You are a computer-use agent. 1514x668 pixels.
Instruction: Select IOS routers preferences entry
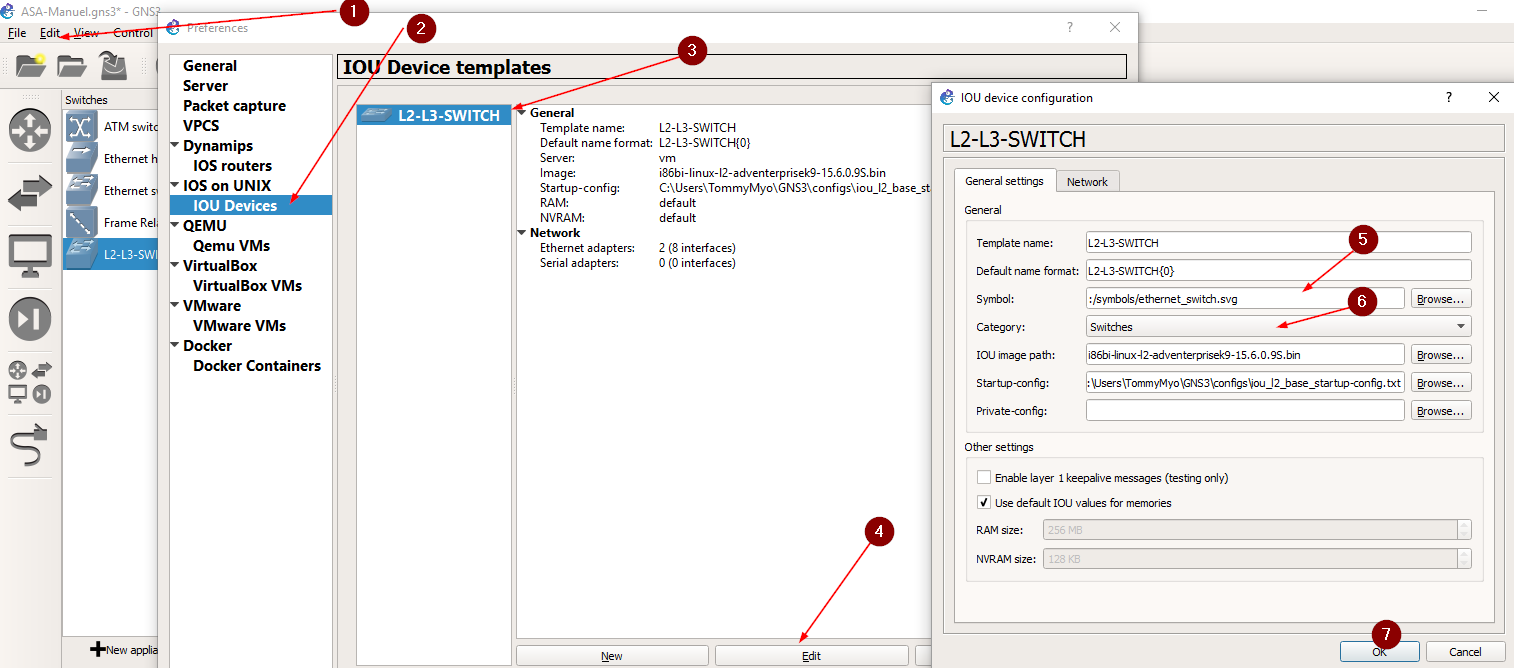pyautogui.click(x=232, y=166)
